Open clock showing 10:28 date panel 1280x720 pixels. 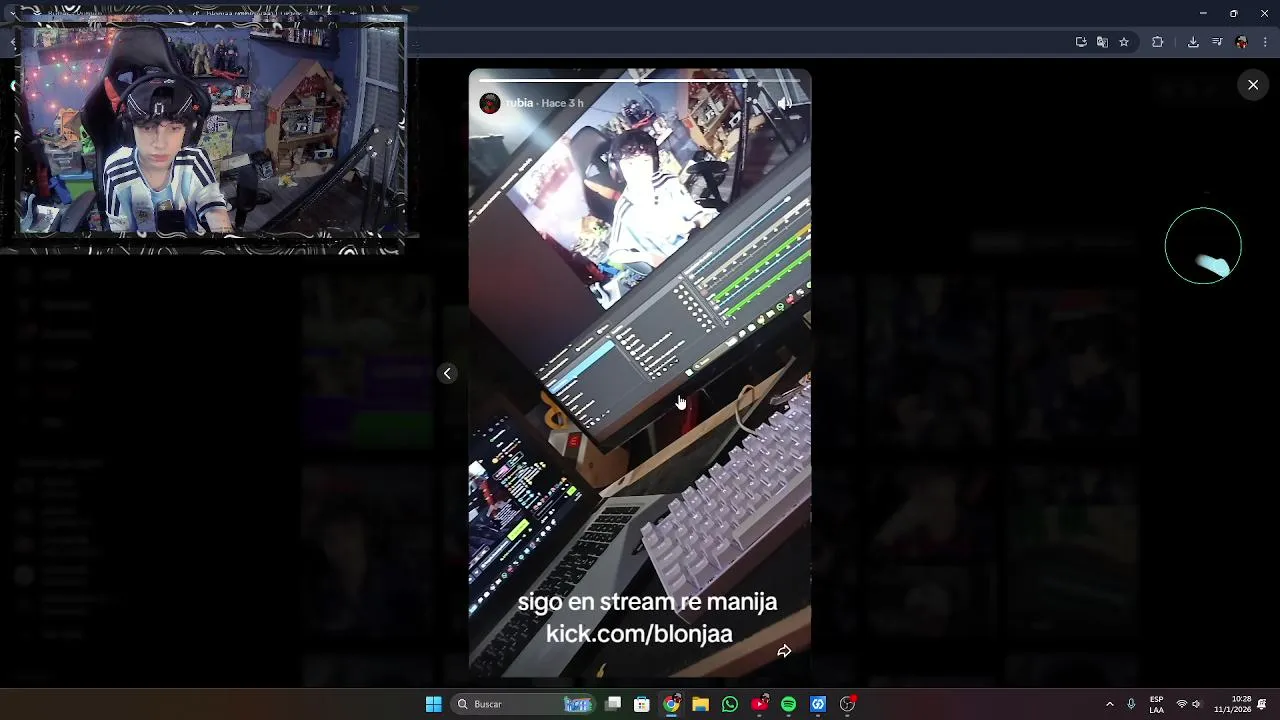1232,704
